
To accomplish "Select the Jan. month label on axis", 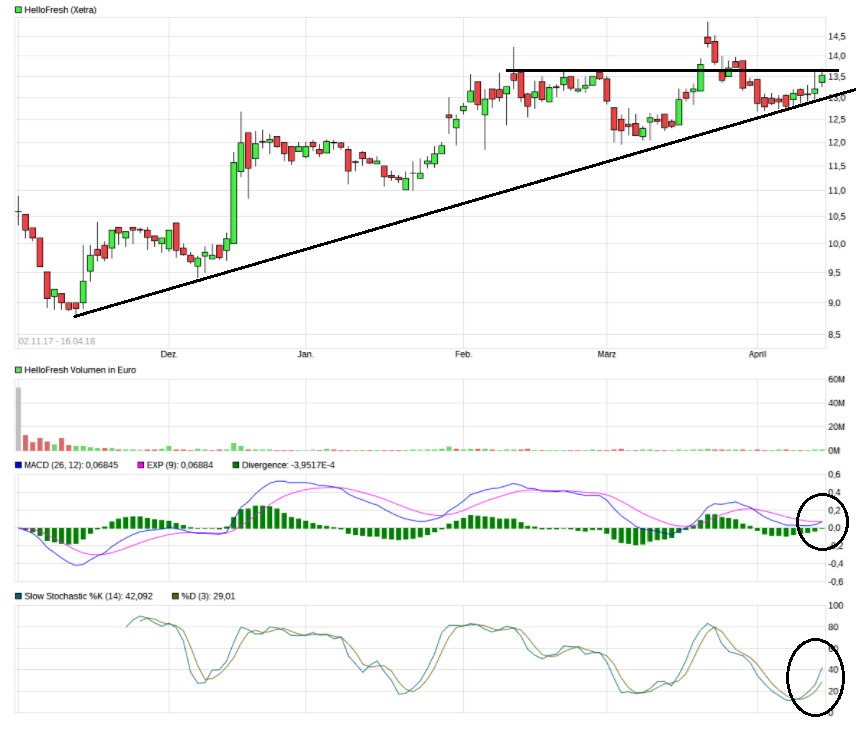I will [x=306, y=354].
